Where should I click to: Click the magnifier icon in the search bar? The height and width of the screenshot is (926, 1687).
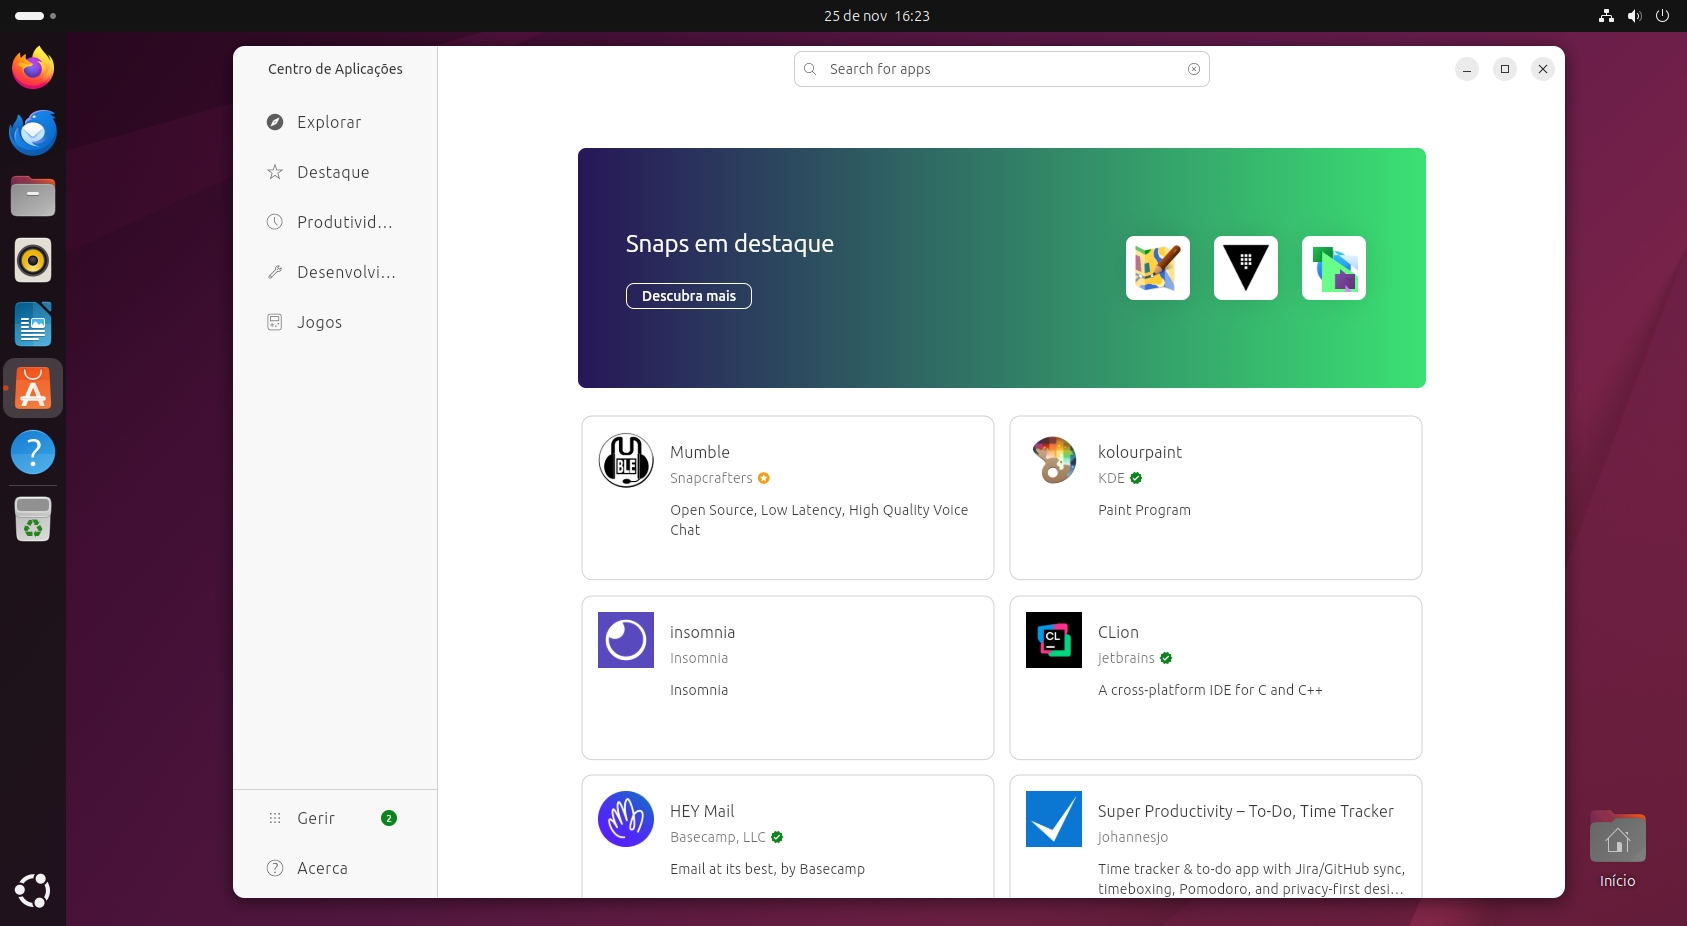point(810,69)
